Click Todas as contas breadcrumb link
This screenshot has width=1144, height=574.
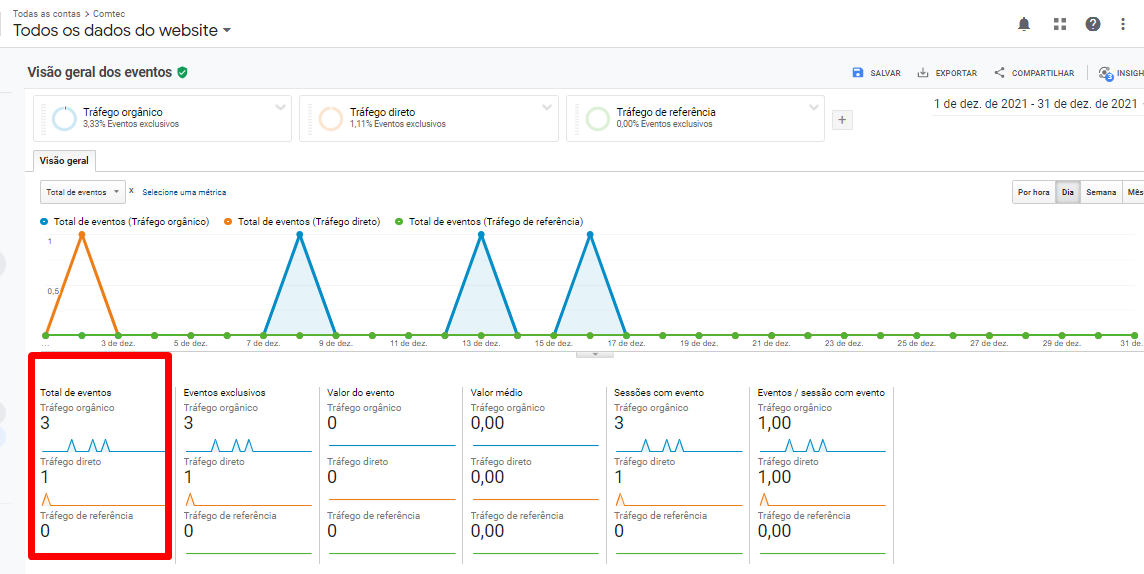pos(46,14)
